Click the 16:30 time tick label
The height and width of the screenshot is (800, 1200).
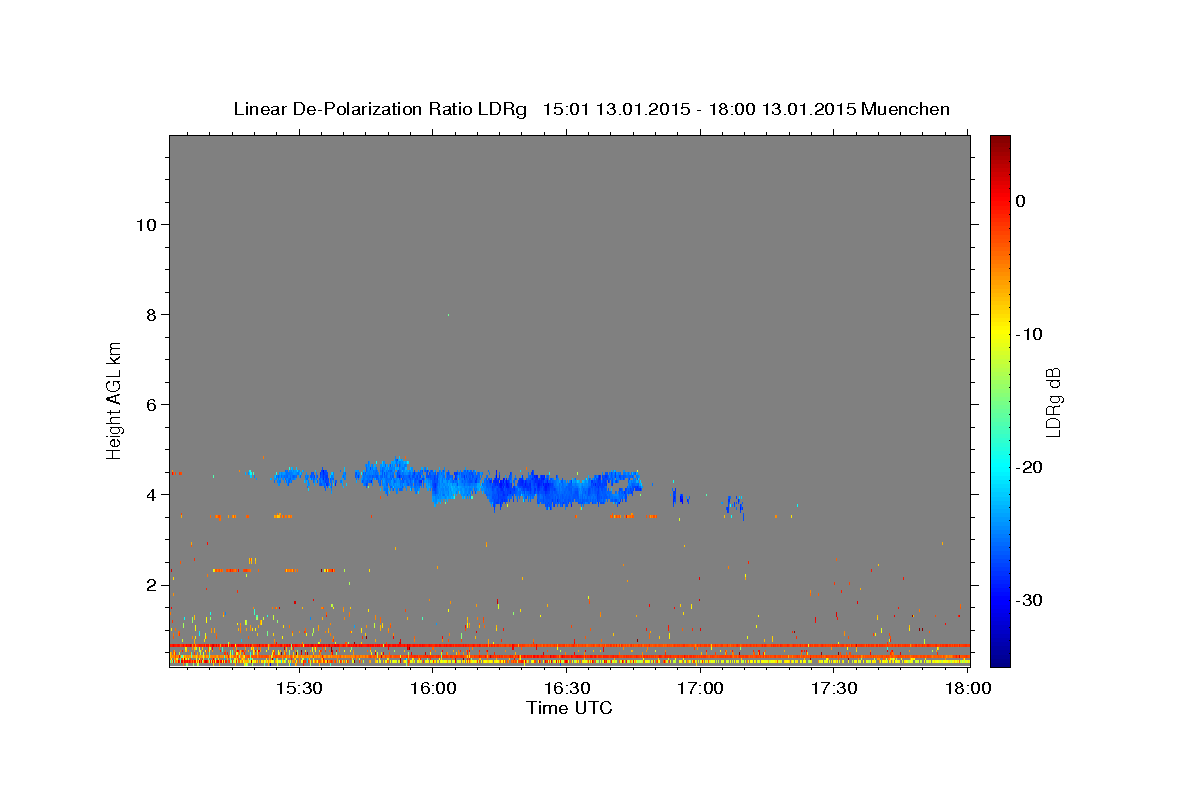pos(566,689)
